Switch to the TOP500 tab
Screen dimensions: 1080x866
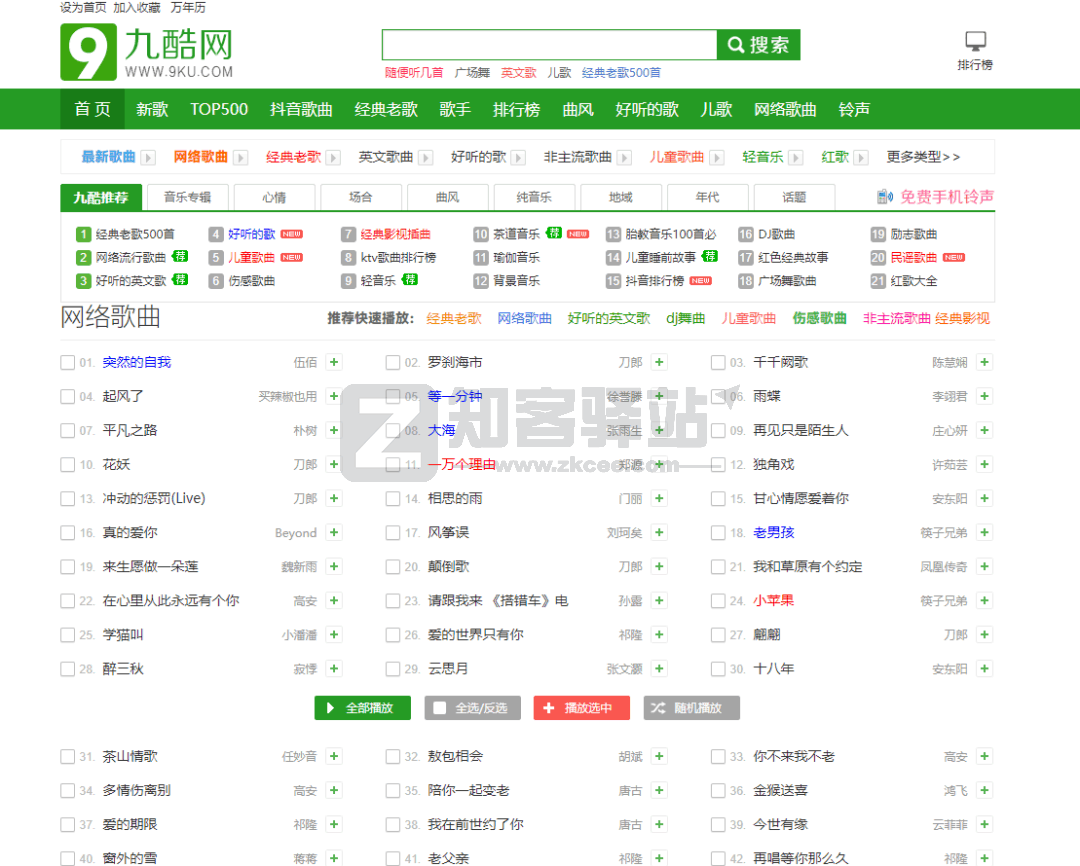point(218,109)
